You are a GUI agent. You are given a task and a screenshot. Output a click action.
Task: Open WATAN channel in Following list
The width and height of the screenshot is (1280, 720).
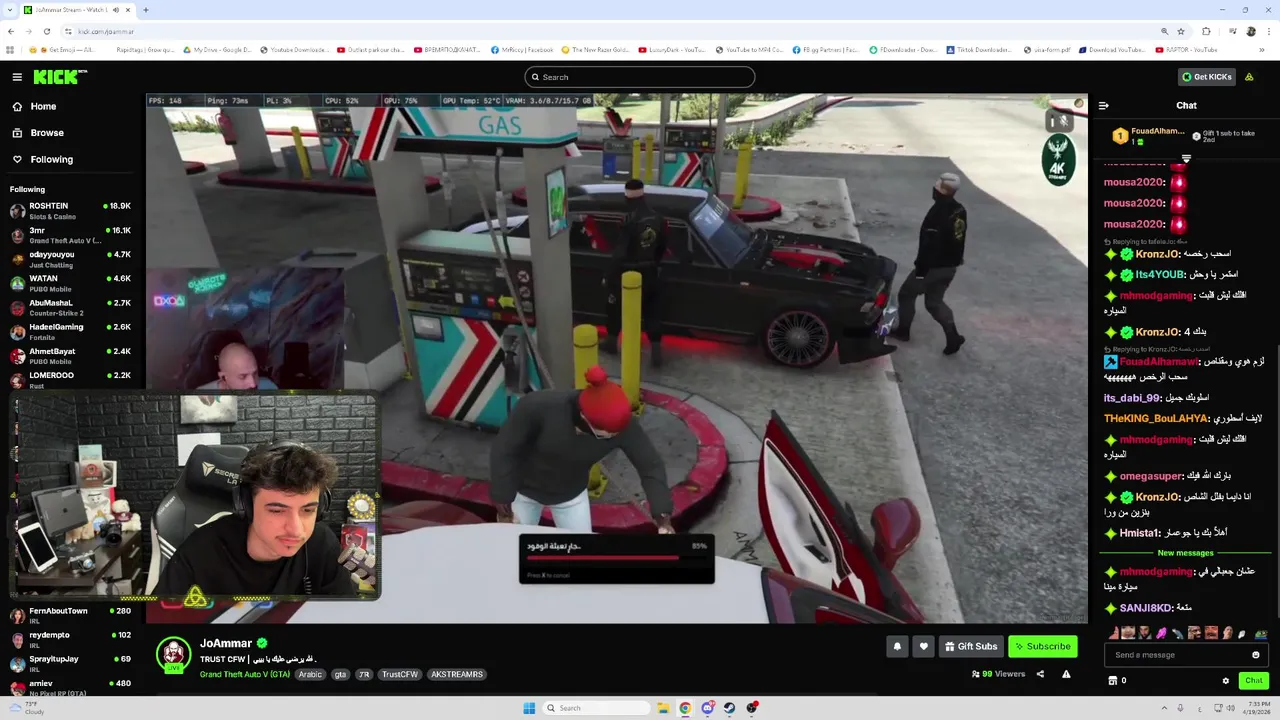[x=70, y=283]
